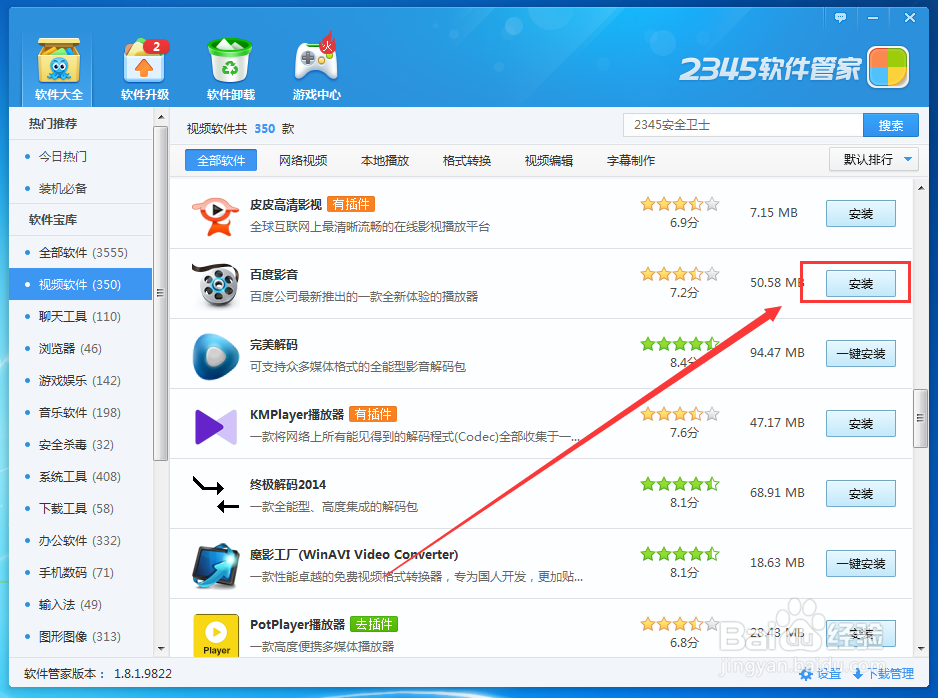Install 终极解码2014 with 安装 button
This screenshot has width=938, height=698.
[x=861, y=493]
